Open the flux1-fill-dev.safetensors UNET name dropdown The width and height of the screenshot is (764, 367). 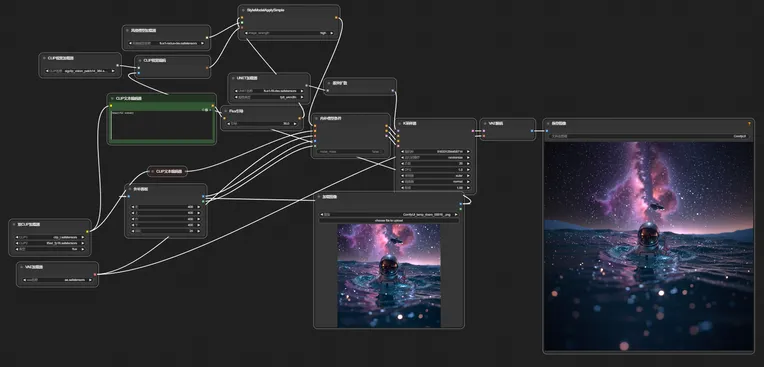[x=269, y=91]
